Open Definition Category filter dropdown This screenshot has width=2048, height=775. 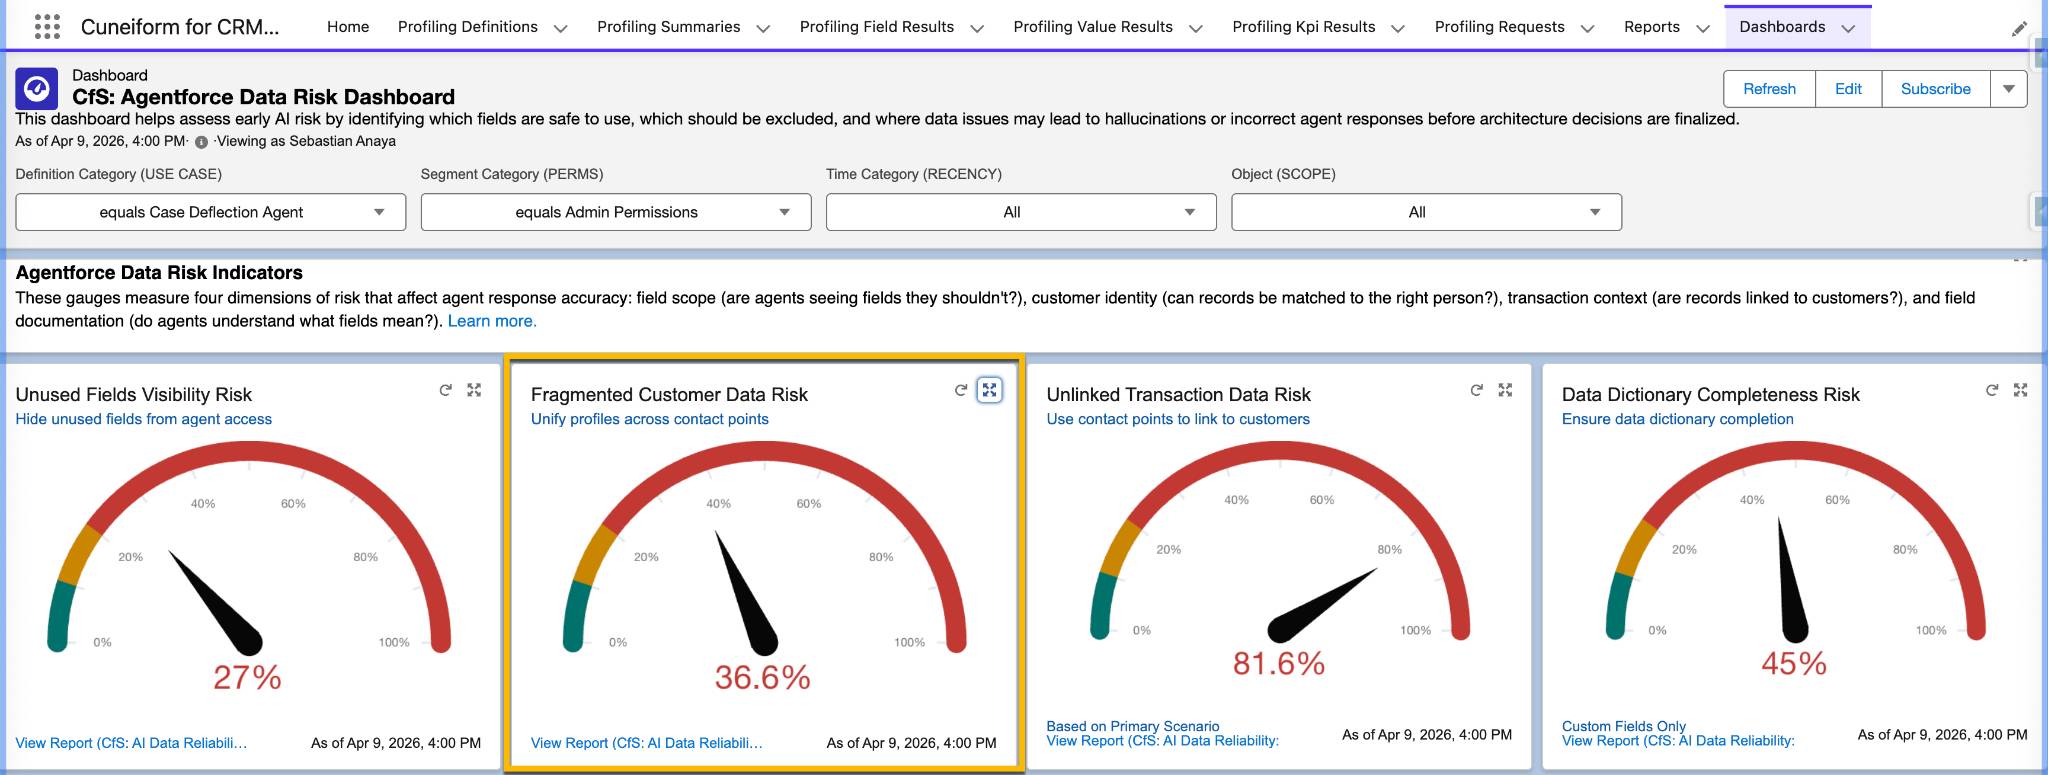(211, 212)
